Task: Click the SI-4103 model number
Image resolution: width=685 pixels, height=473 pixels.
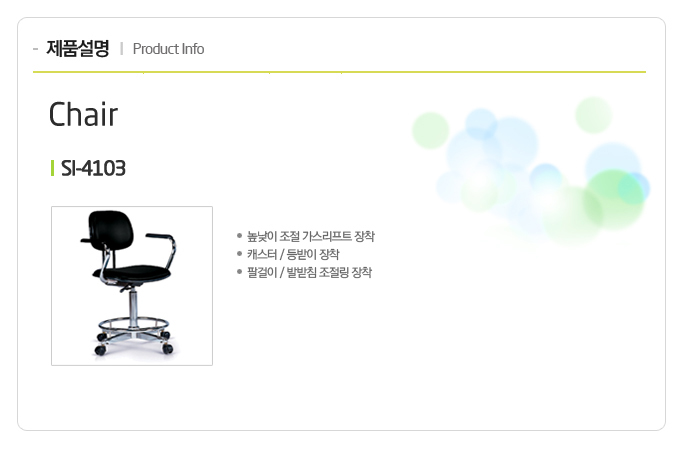Action: tap(93, 168)
